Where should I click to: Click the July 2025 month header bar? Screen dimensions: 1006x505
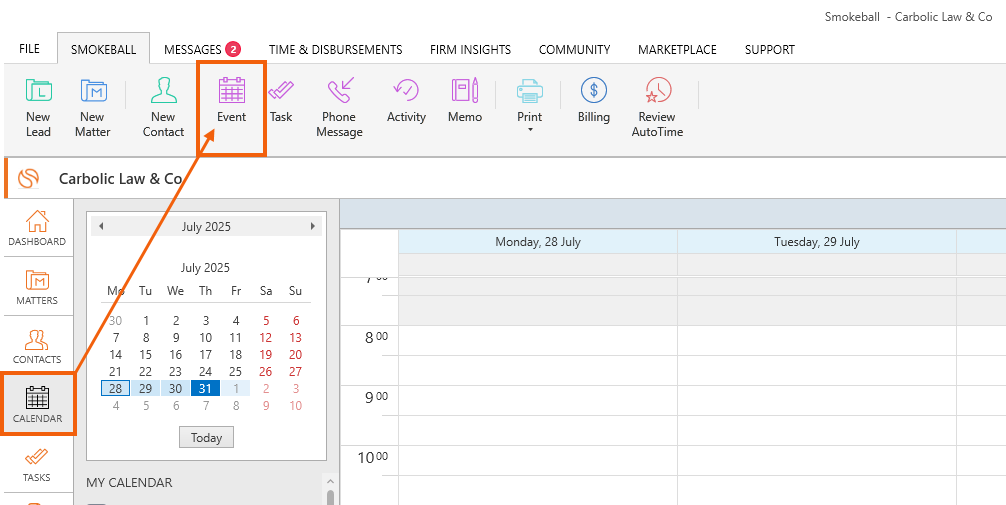[x=206, y=227]
